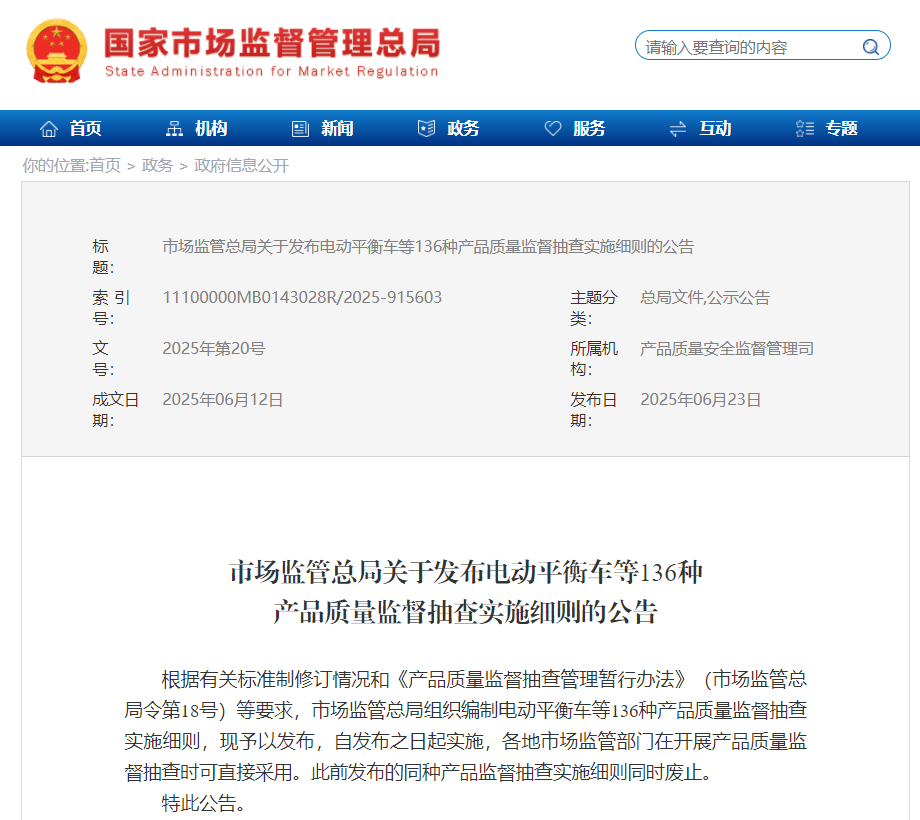Open the 服务 navigation menu
920x820 pixels.
(x=587, y=128)
